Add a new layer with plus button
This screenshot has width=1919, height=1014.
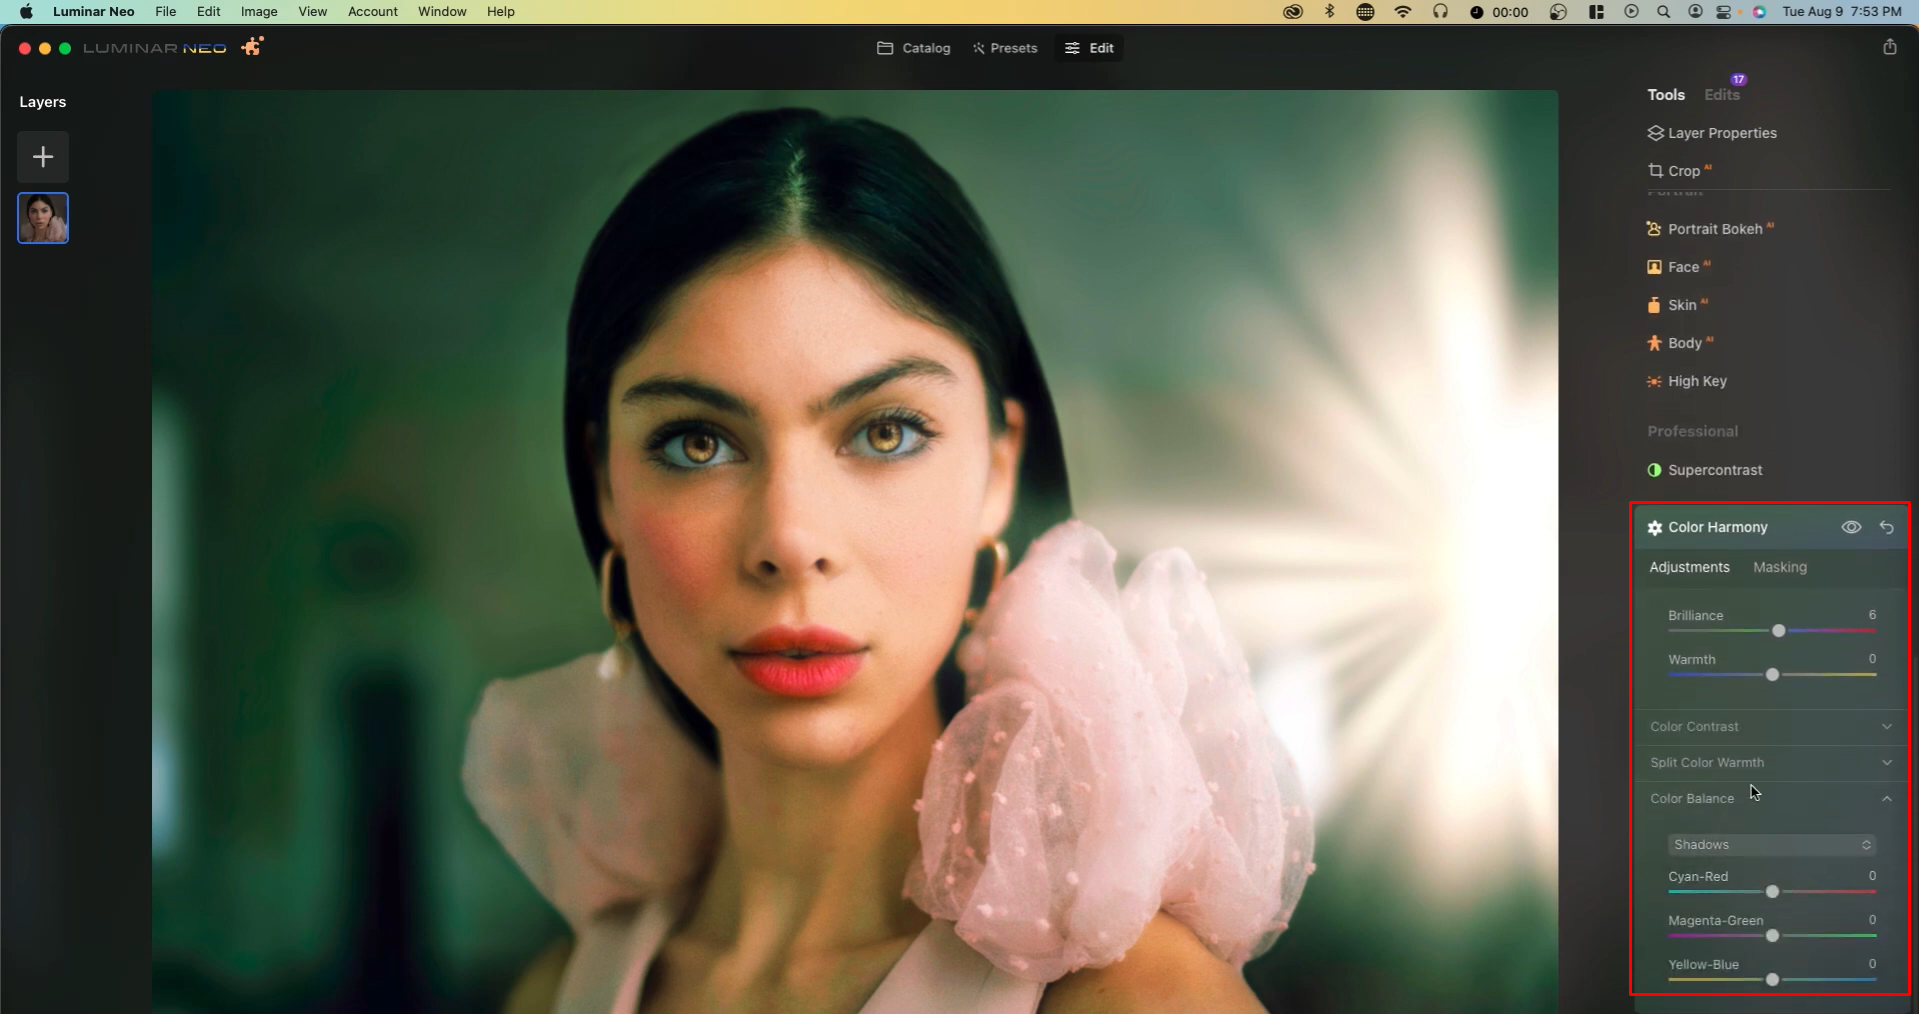(x=43, y=157)
